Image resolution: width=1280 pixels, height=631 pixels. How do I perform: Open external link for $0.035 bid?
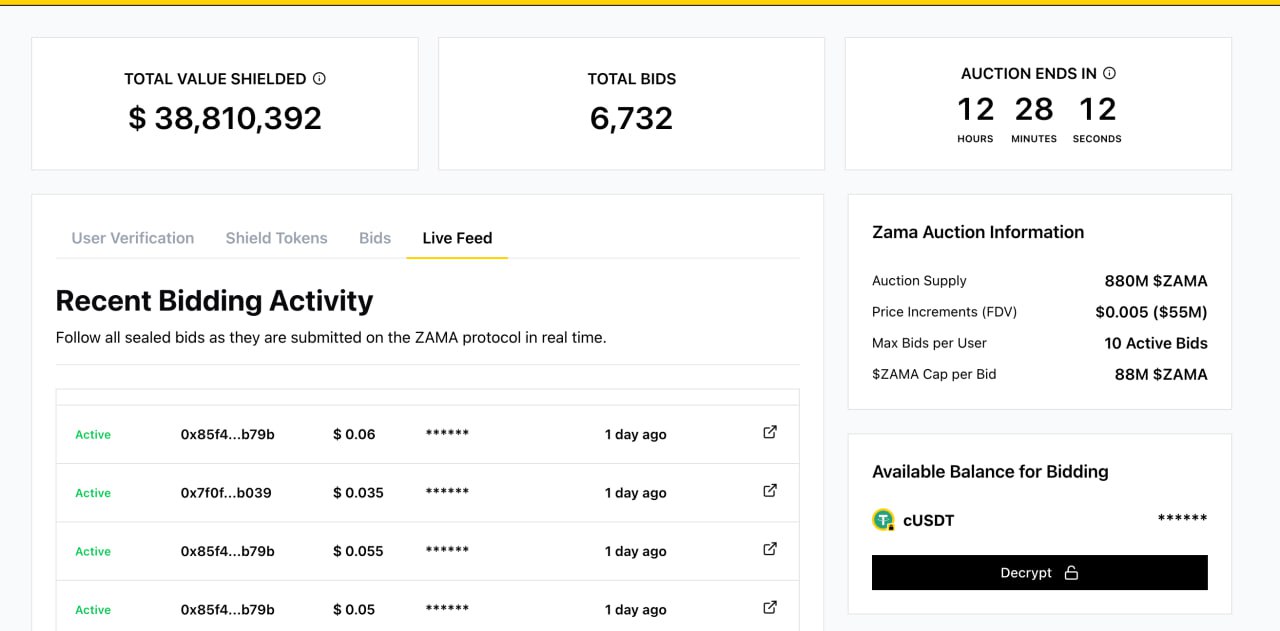770,491
